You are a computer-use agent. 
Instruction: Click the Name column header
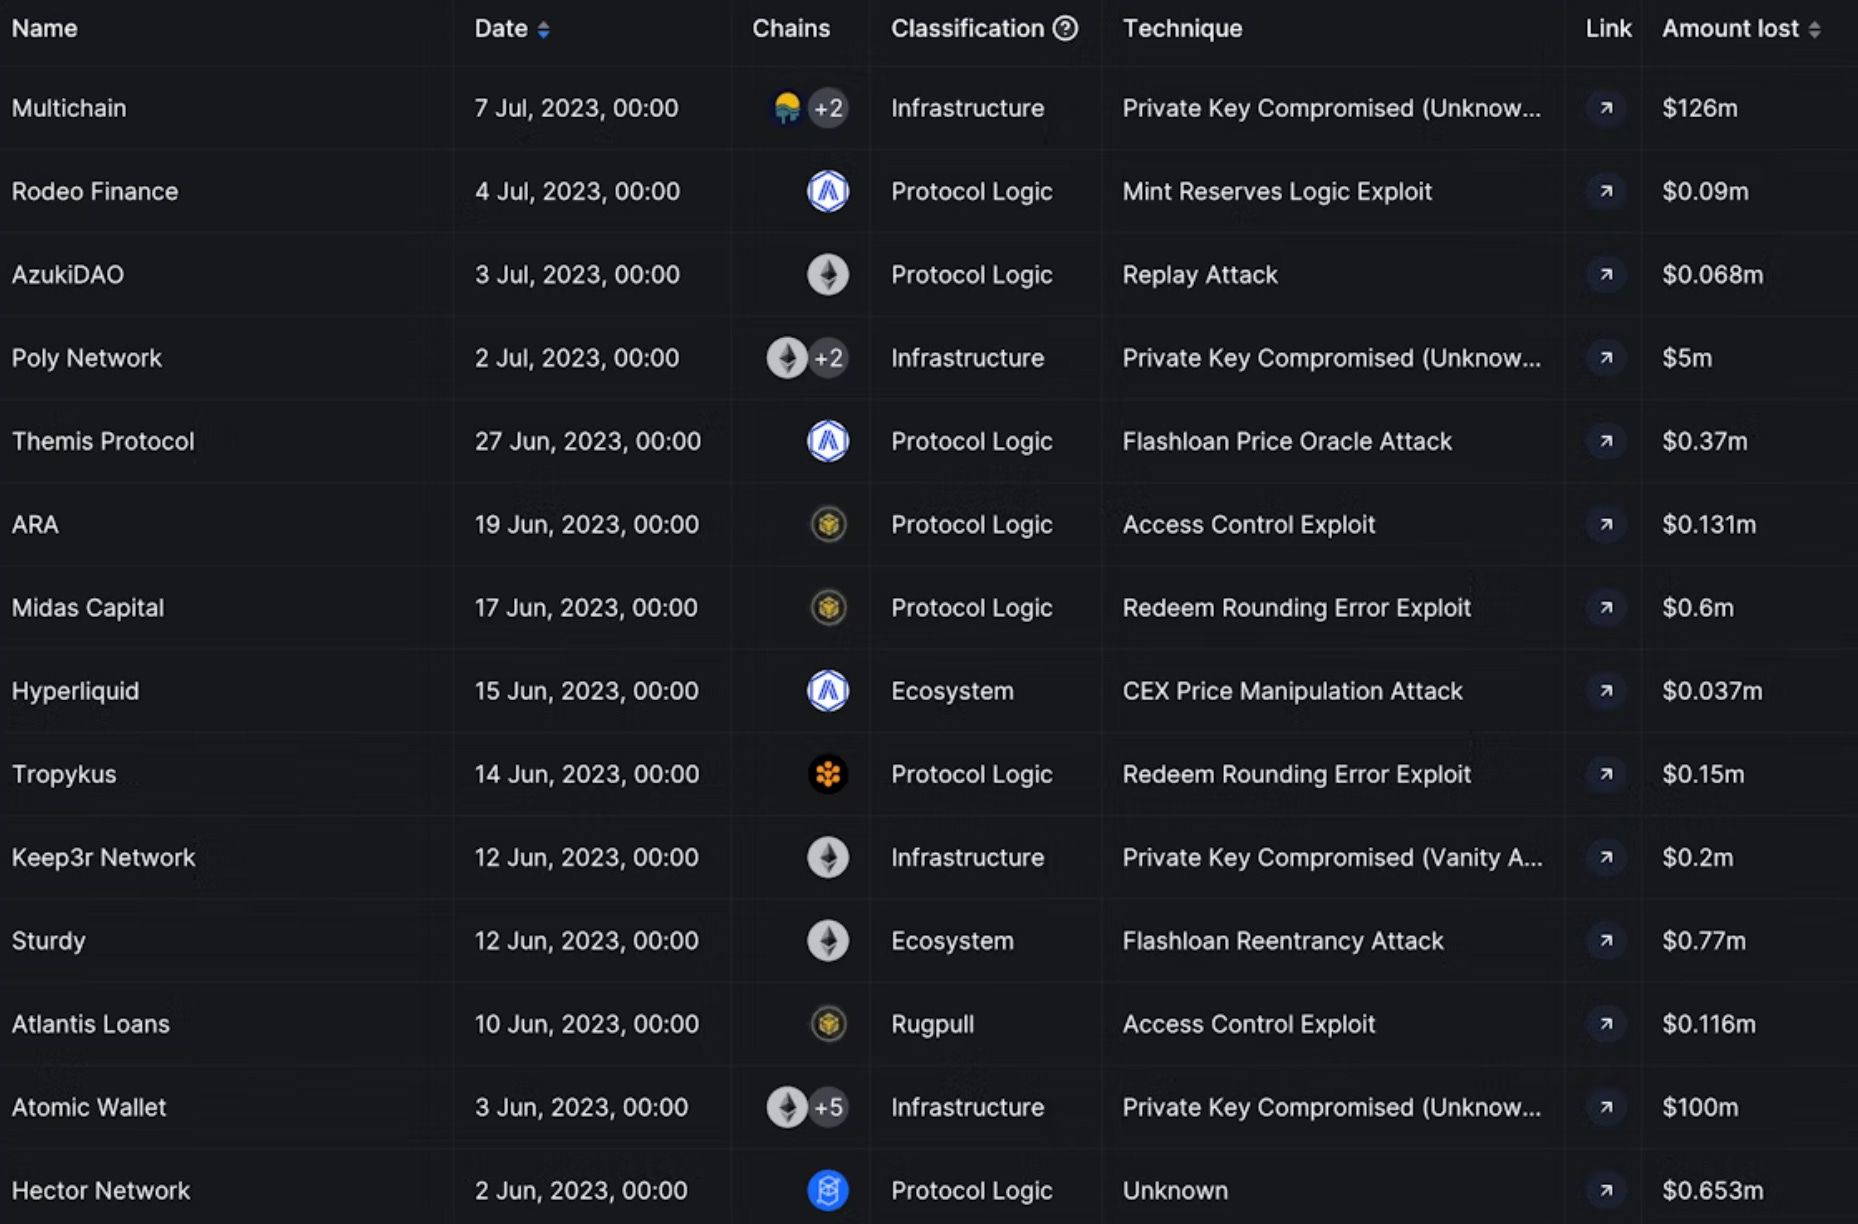(45, 28)
